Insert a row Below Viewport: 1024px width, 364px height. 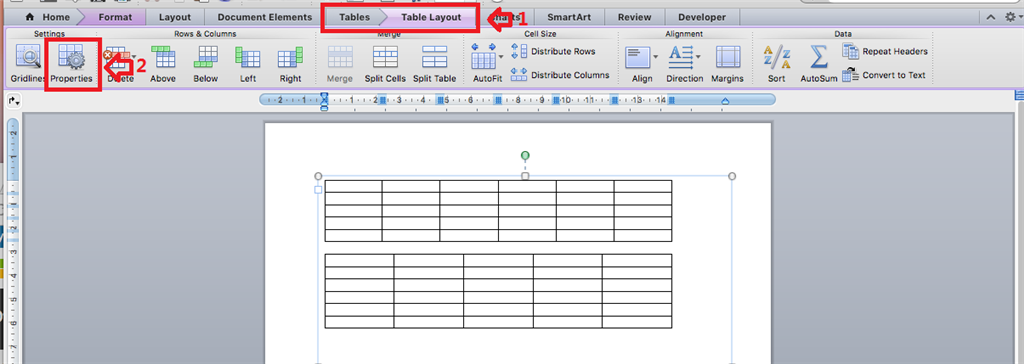point(205,63)
